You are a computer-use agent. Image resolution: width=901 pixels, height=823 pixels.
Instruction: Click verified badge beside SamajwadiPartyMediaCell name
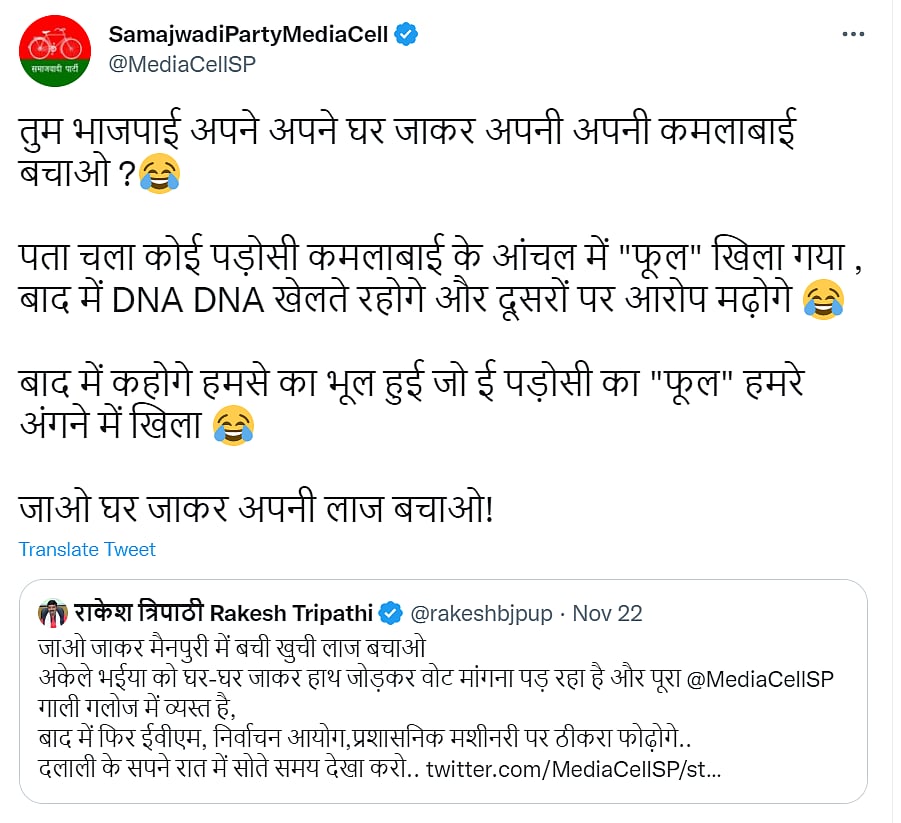tap(405, 34)
